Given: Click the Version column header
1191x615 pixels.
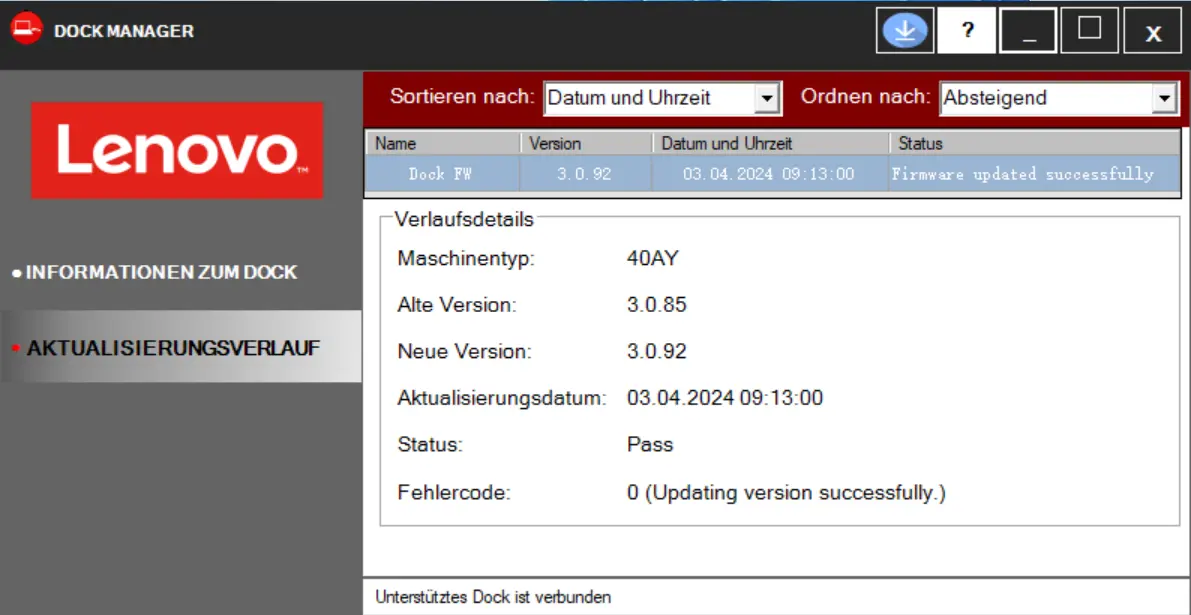Looking at the screenshot, I should [x=585, y=143].
